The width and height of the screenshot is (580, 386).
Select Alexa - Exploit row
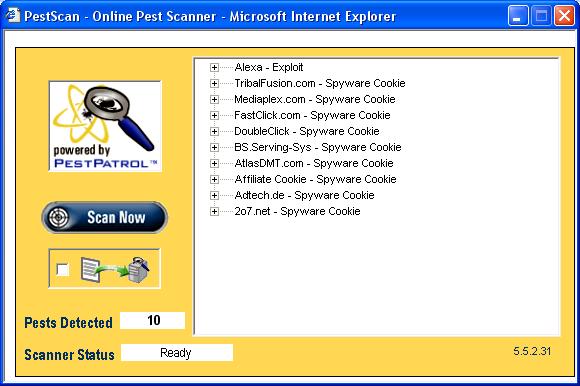pos(269,67)
